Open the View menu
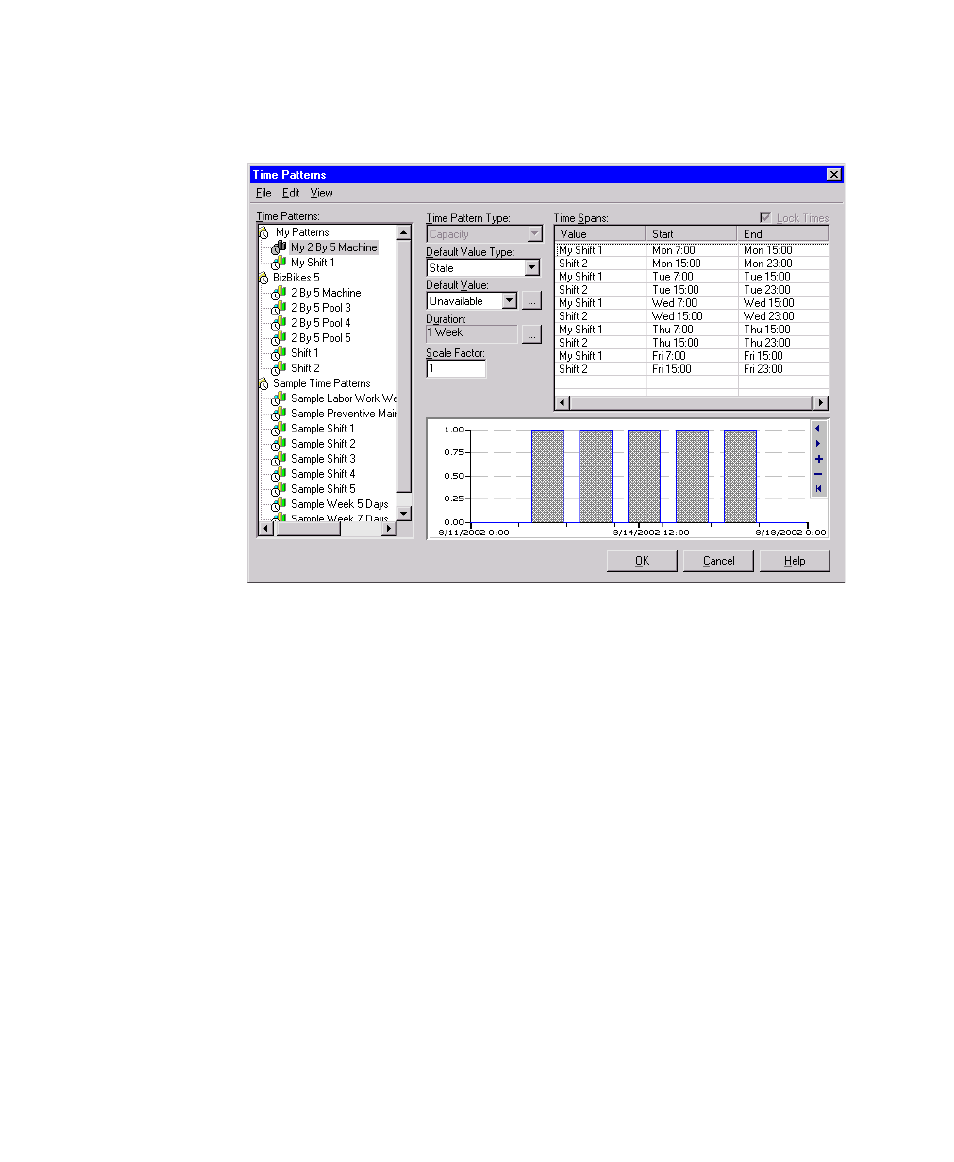The image size is (954, 1162). pos(322,193)
